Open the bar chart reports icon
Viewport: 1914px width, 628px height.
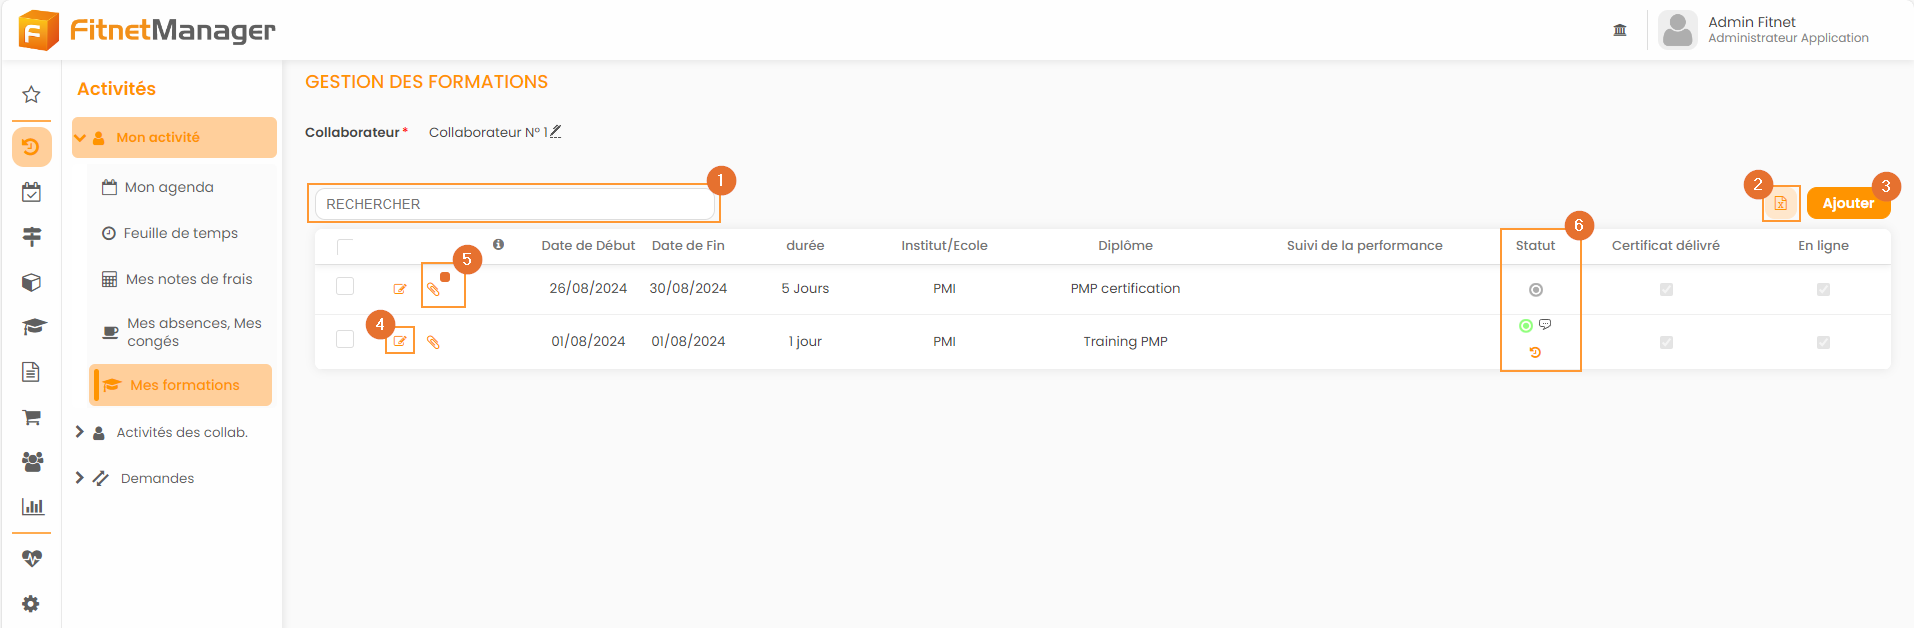tap(32, 507)
